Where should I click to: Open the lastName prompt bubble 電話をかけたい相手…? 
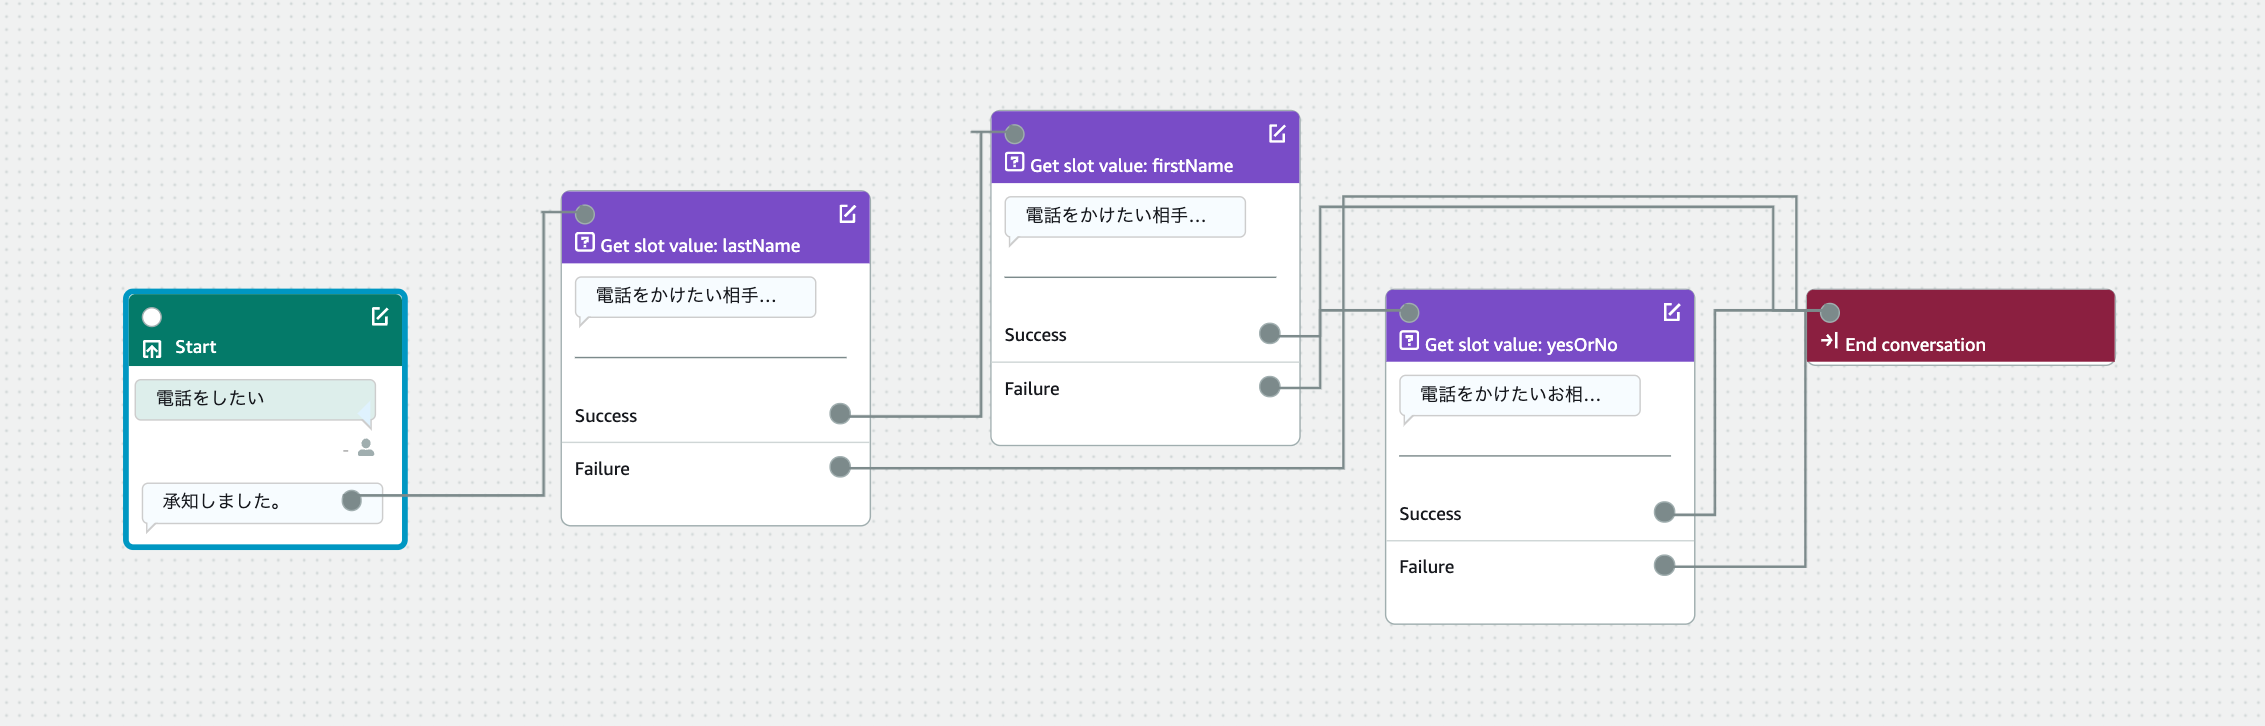coord(695,297)
